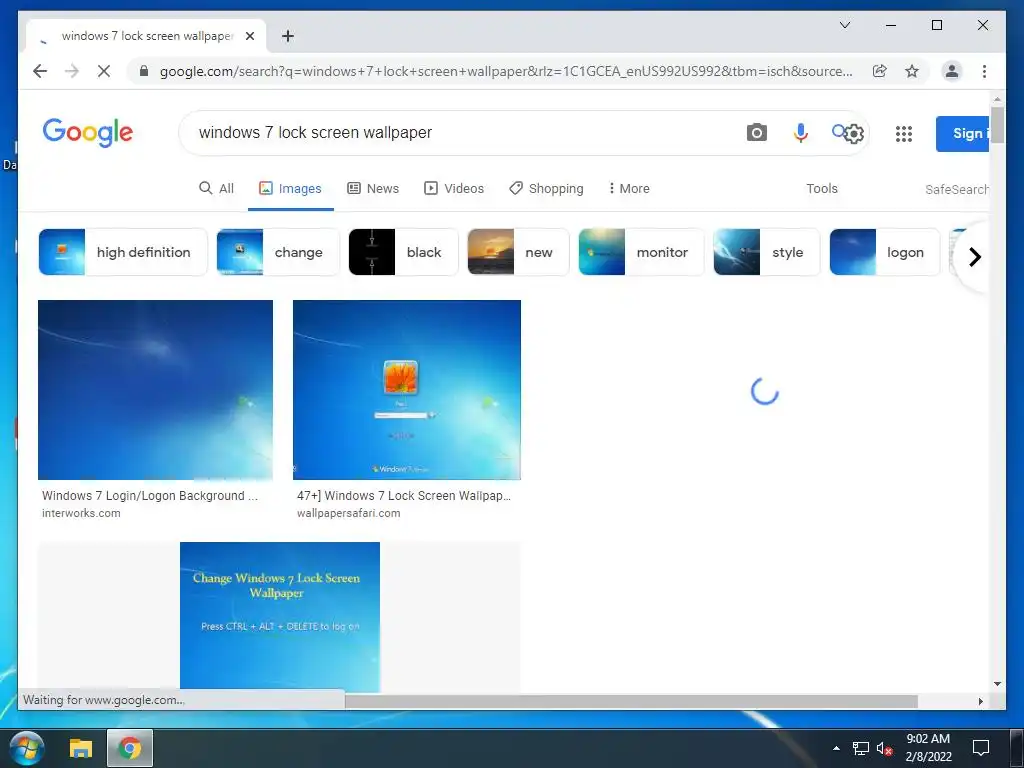The width and height of the screenshot is (1024, 768).
Task: Click the padlock site info icon
Action: [144, 71]
